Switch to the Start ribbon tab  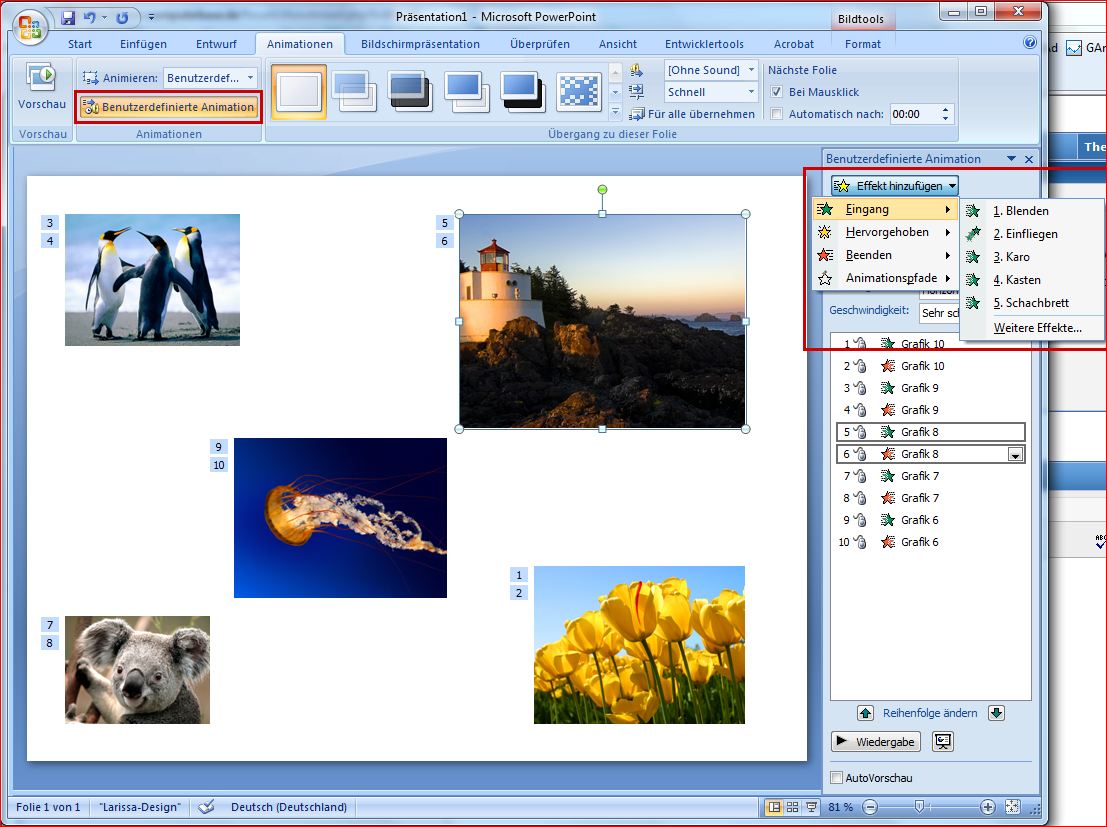click(x=80, y=44)
